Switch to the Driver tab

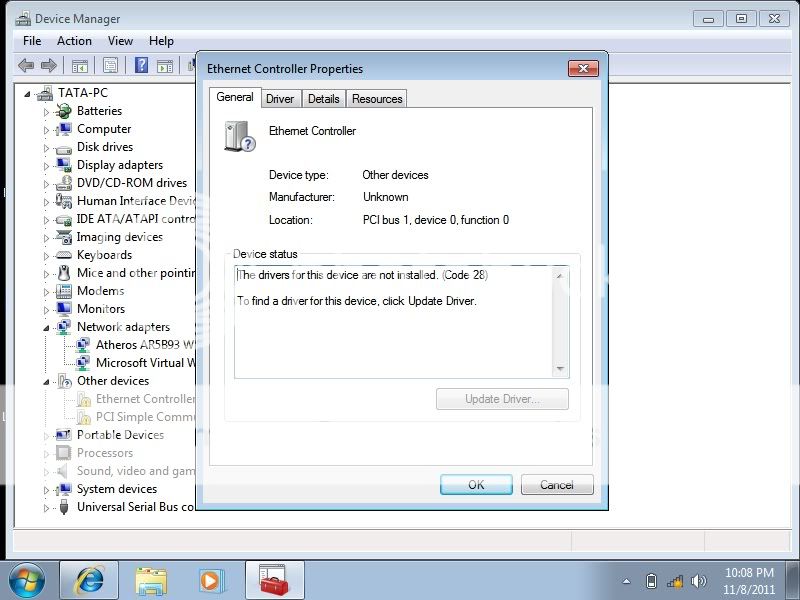(280, 98)
